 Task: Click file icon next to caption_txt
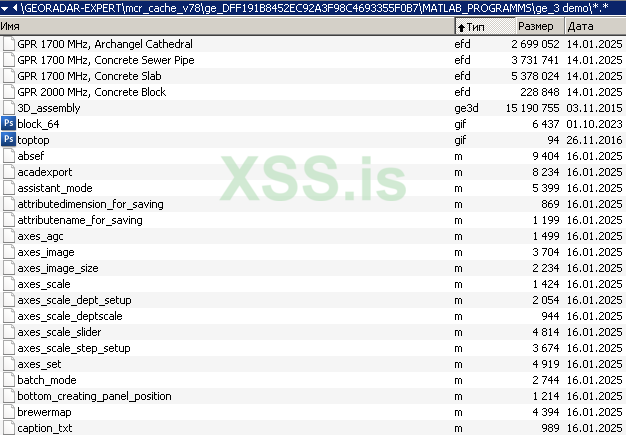click(x=8, y=427)
